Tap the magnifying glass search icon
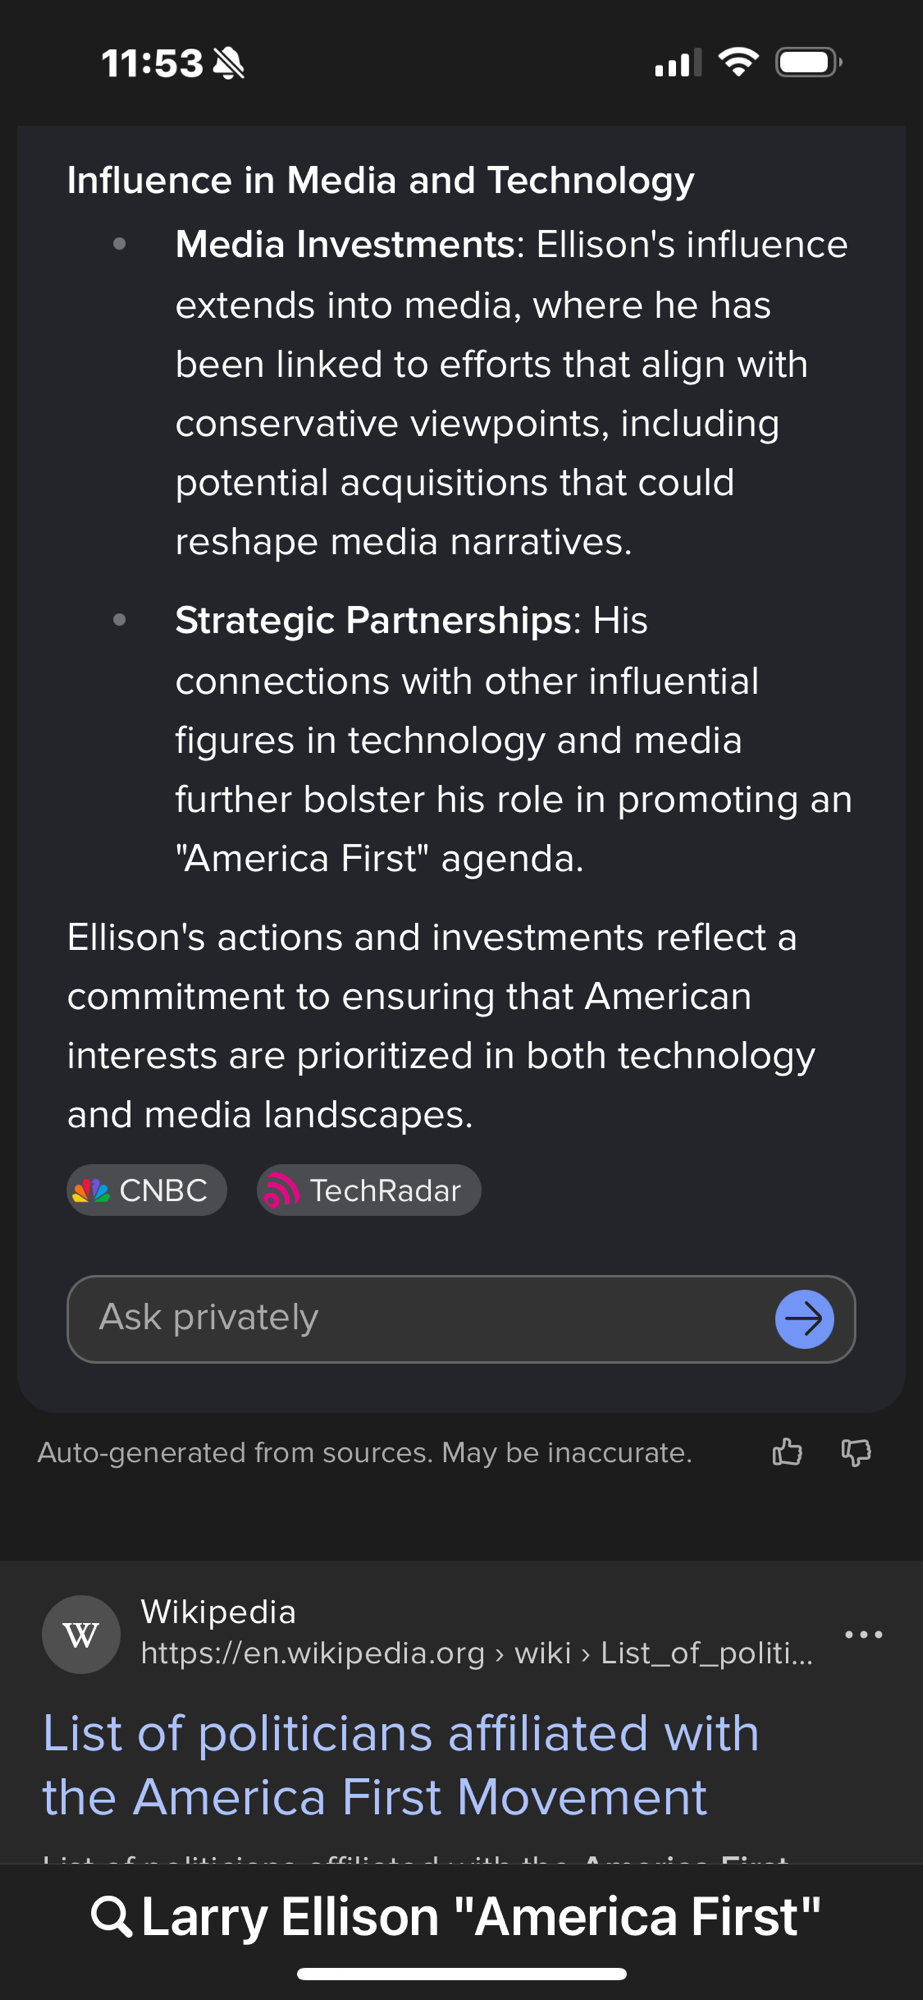This screenshot has height=2000, width=923. tap(111, 1916)
